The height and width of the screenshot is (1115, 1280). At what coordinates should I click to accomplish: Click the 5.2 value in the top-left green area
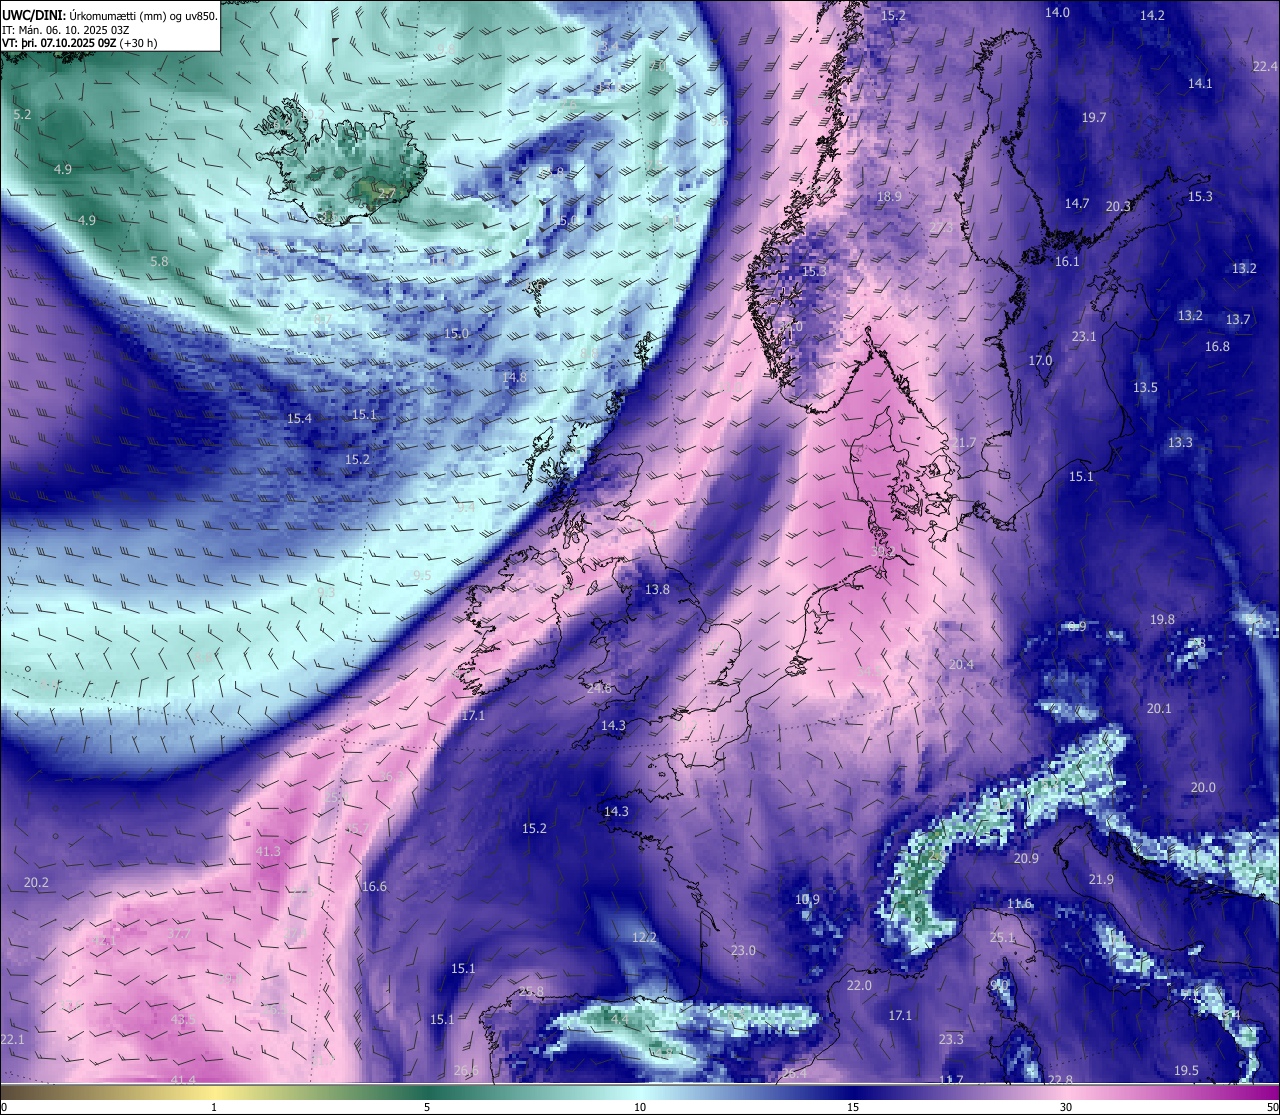22,114
